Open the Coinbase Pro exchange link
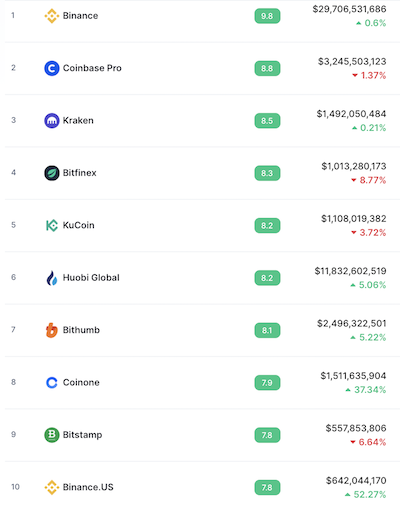 tap(92, 68)
